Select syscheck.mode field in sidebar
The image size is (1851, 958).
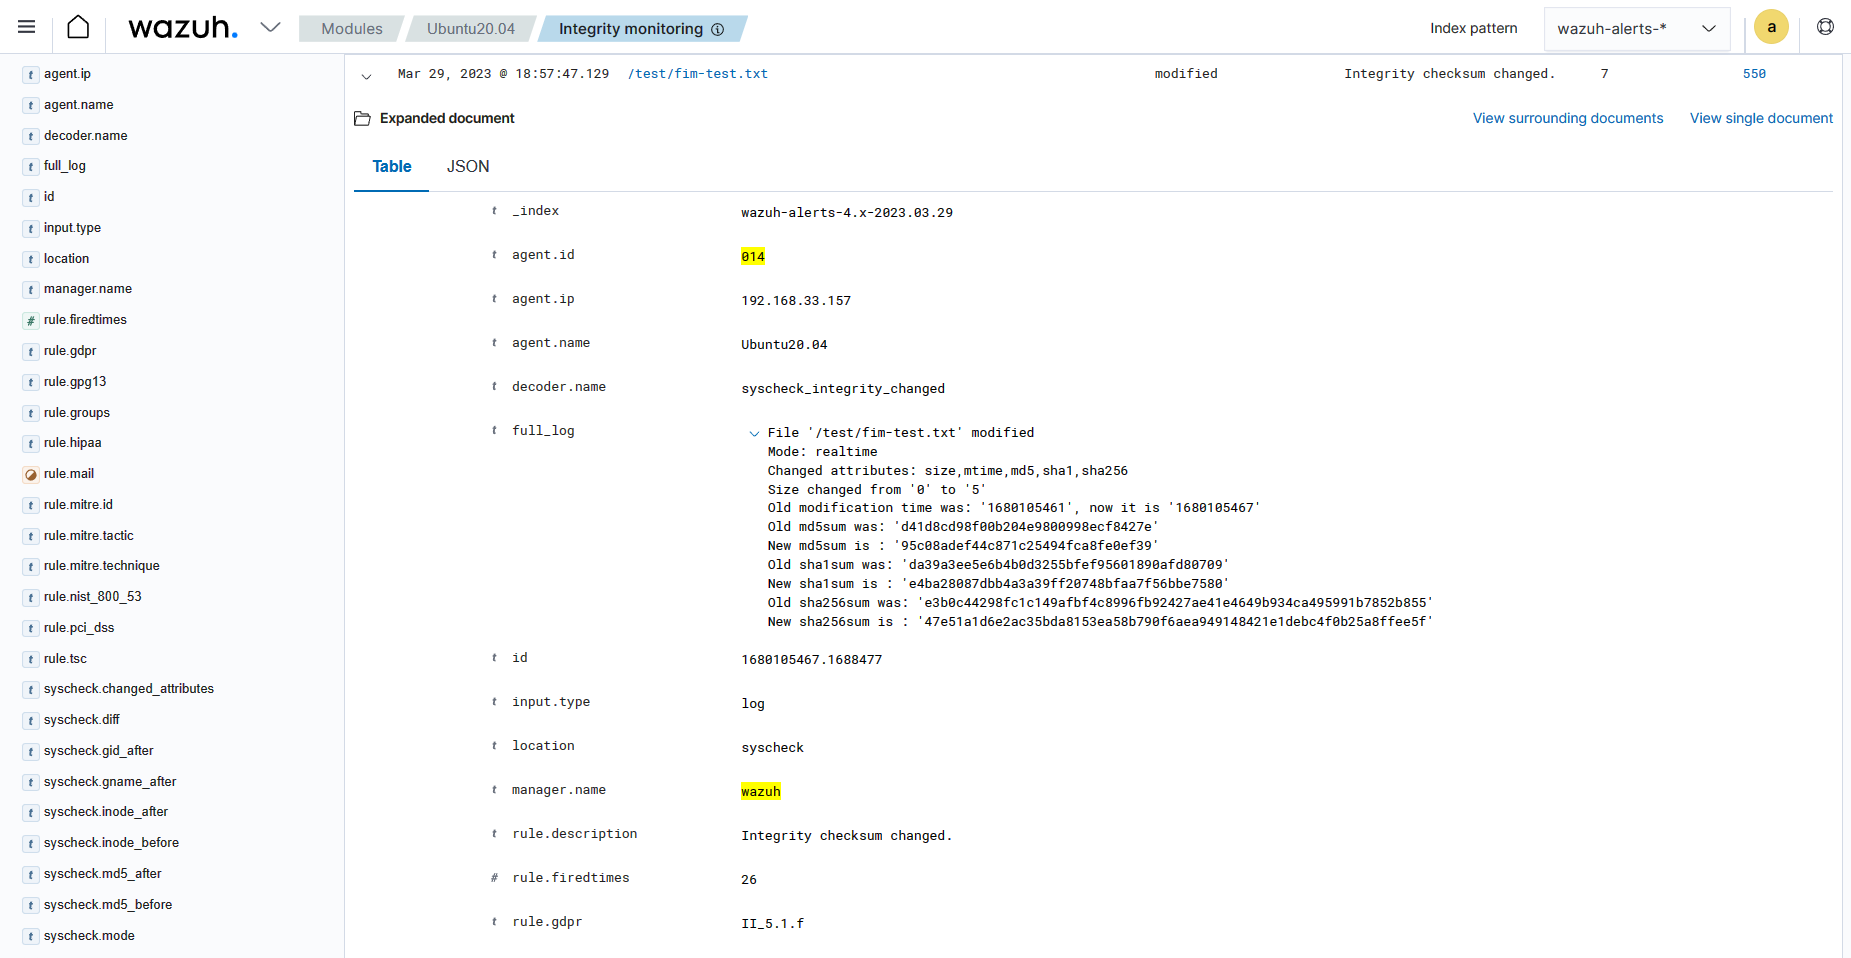(x=89, y=936)
